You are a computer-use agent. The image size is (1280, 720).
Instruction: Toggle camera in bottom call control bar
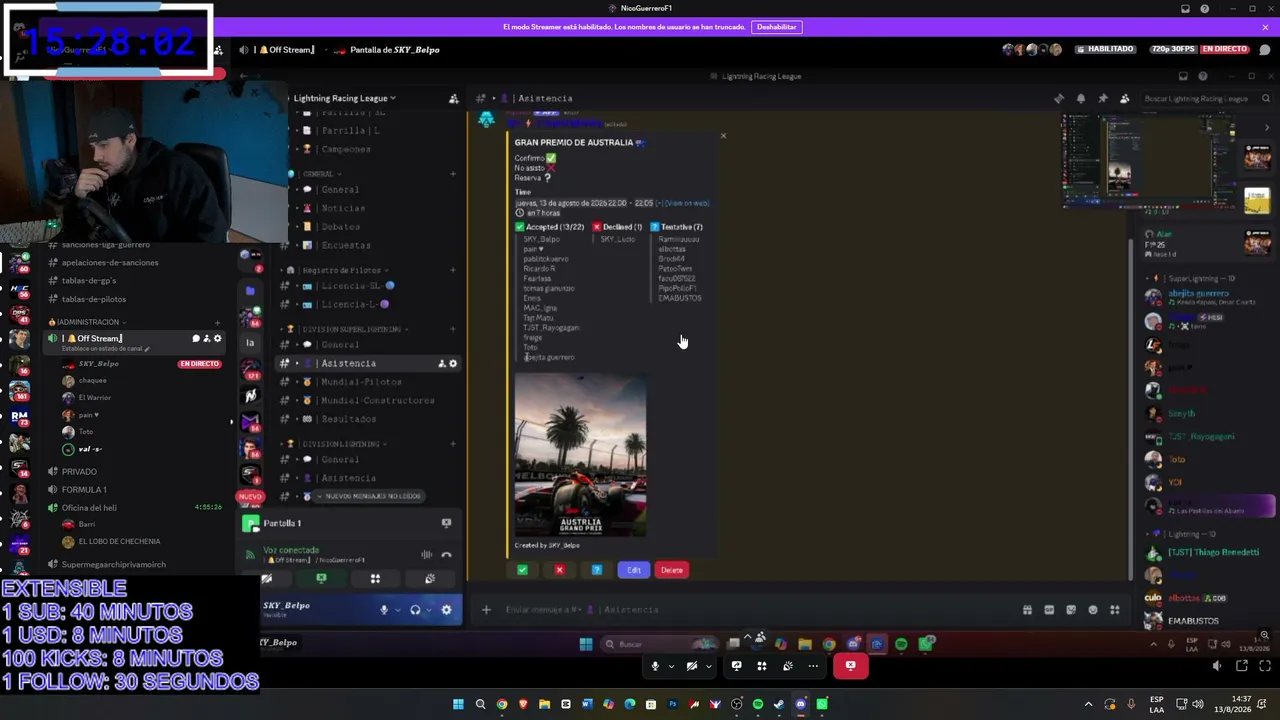coord(692,666)
